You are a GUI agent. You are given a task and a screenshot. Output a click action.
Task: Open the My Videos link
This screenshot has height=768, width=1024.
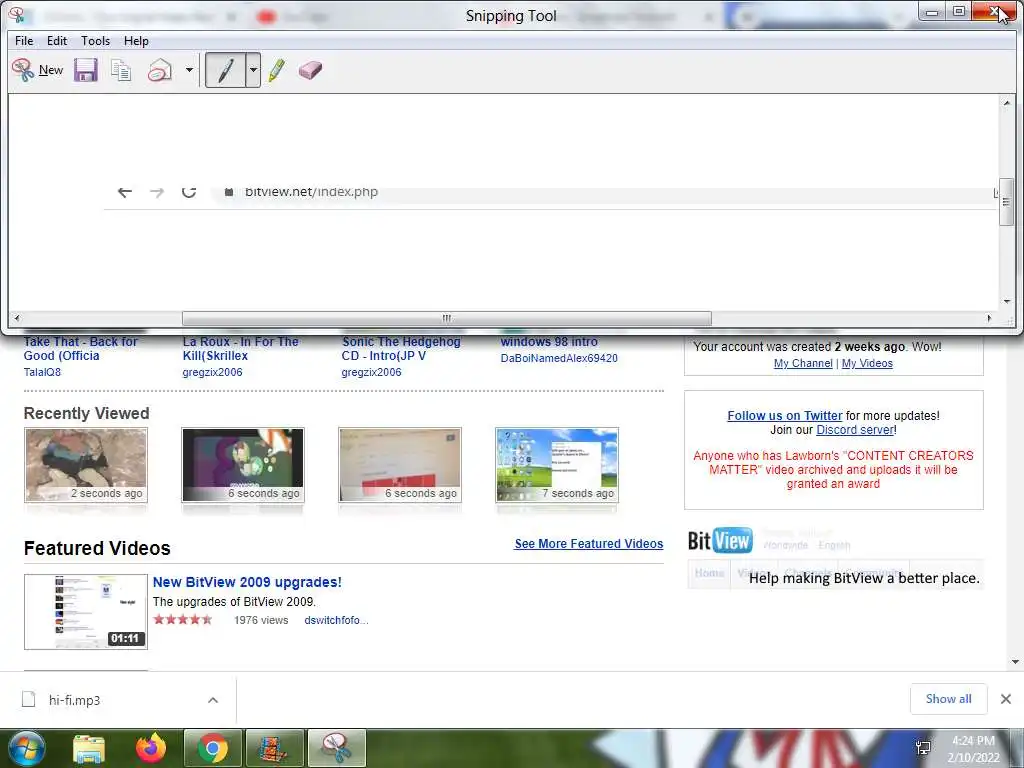click(x=867, y=363)
